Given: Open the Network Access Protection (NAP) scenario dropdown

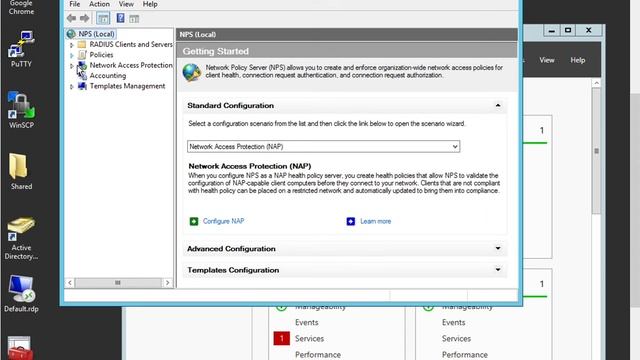Looking at the screenshot, I should [x=323, y=147].
